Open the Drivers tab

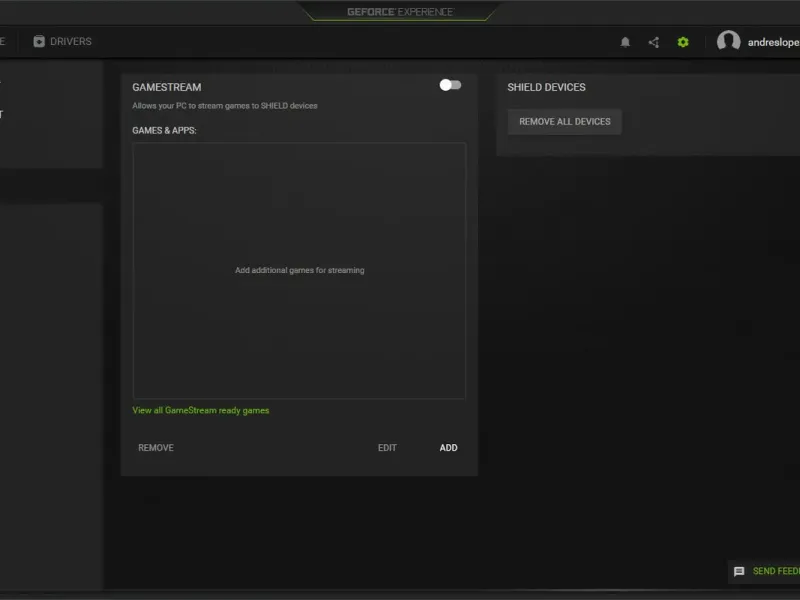[x=62, y=41]
